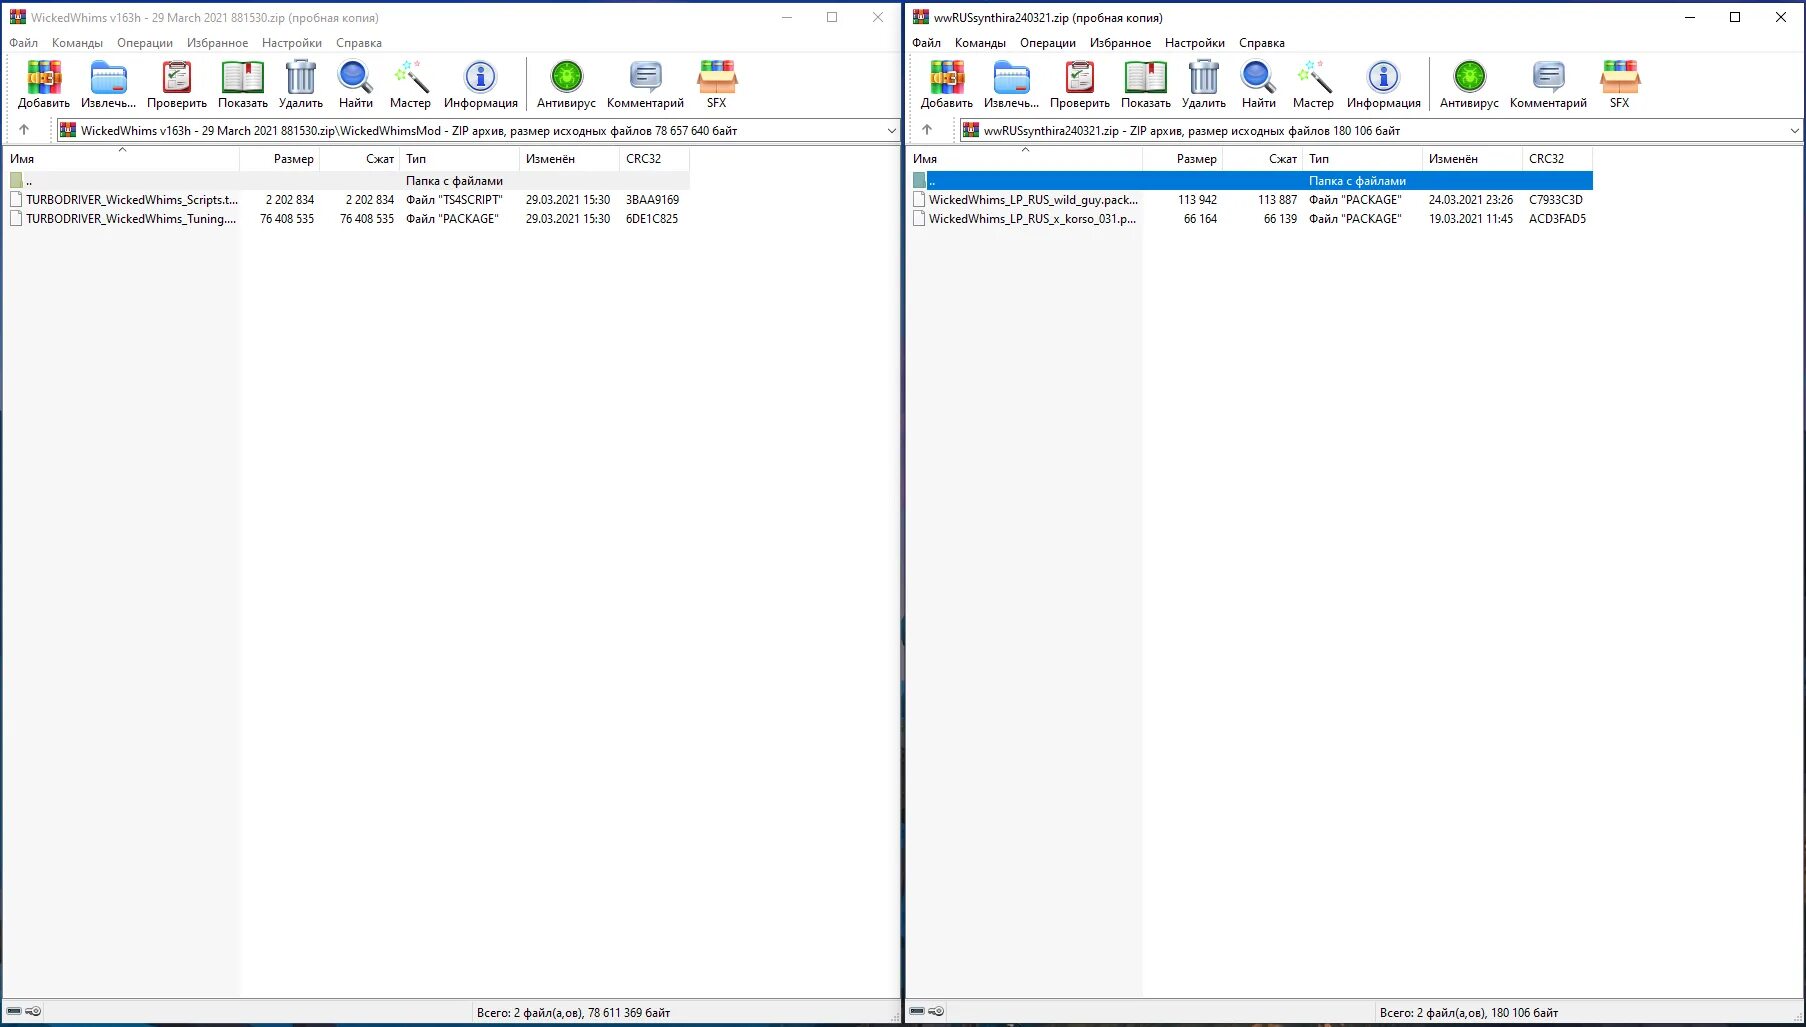Sort by CRC32 column in left window
Image resolution: width=1806 pixels, height=1027 pixels.
655,159
